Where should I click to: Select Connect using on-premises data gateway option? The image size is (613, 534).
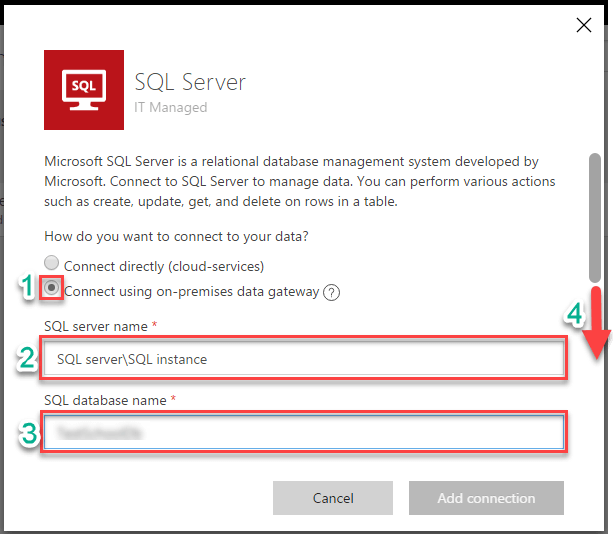(x=52, y=290)
